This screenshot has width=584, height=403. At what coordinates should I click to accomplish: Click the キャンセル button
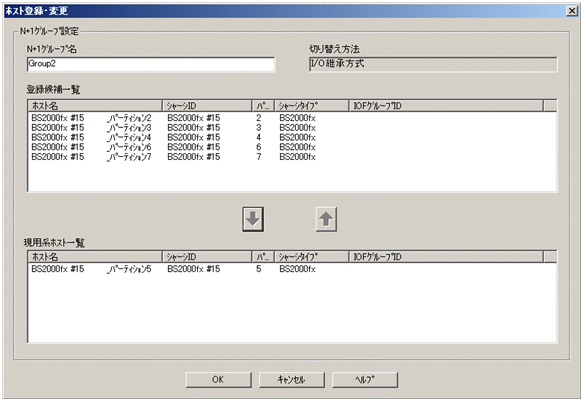tap(292, 380)
